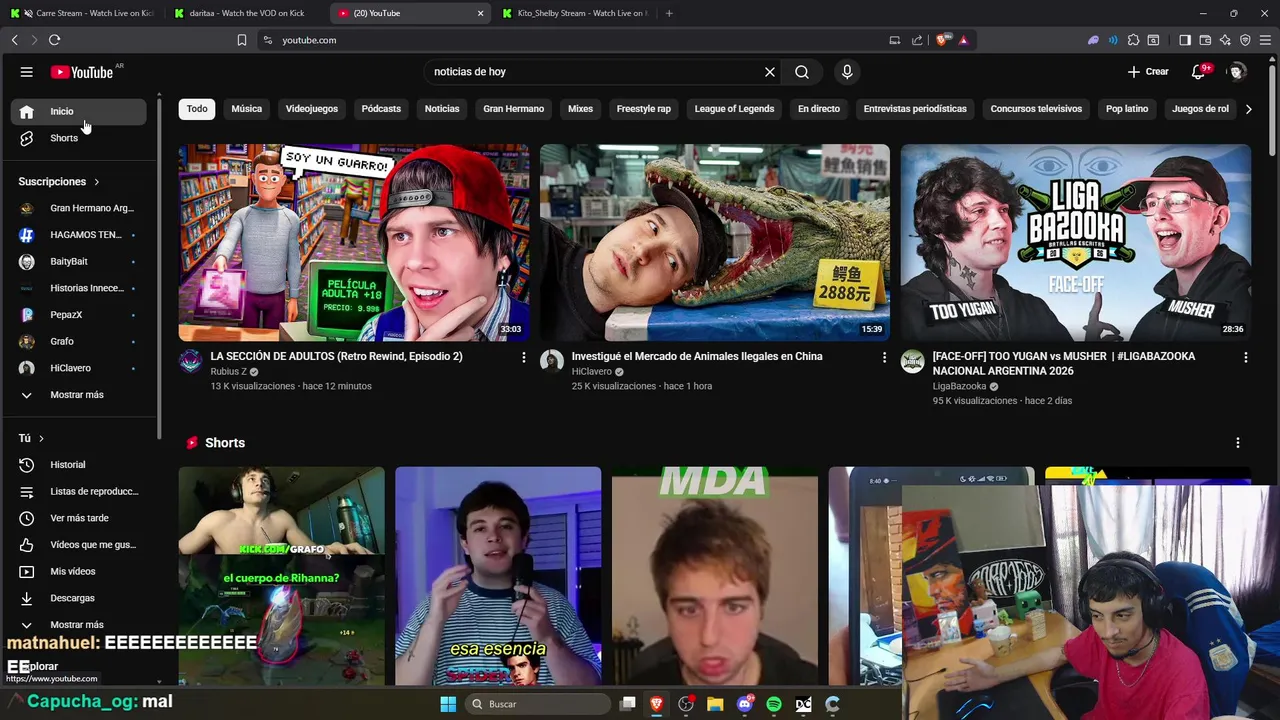Open LA SECCIÓN DE ADULTOS video title

point(336,357)
